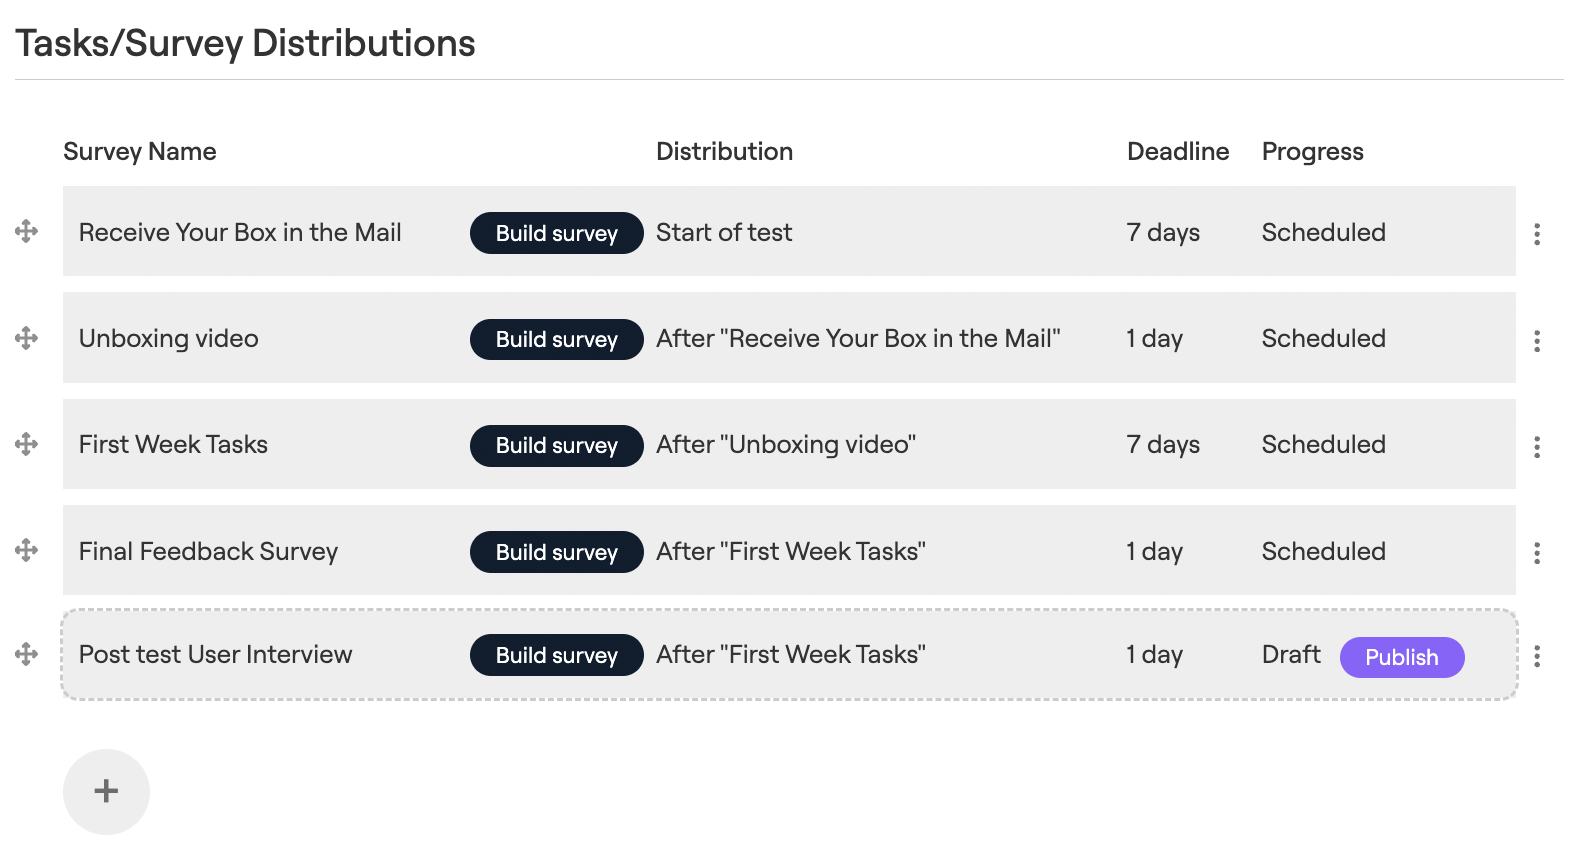
Task: Click the drag handle beside "Receive Your Box in the Mail"
Action: click(x=26, y=232)
